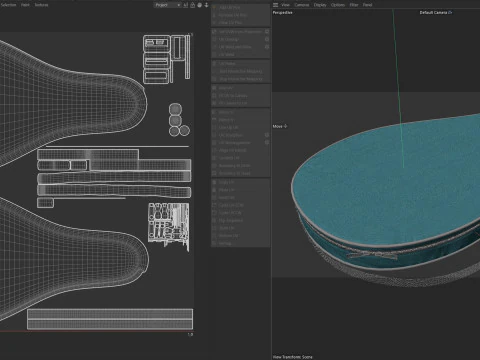Open the Project dropdown in the UV editor
The height and width of the screenshot is (360, 480).
pyautogui.click(x=168, y=5)
